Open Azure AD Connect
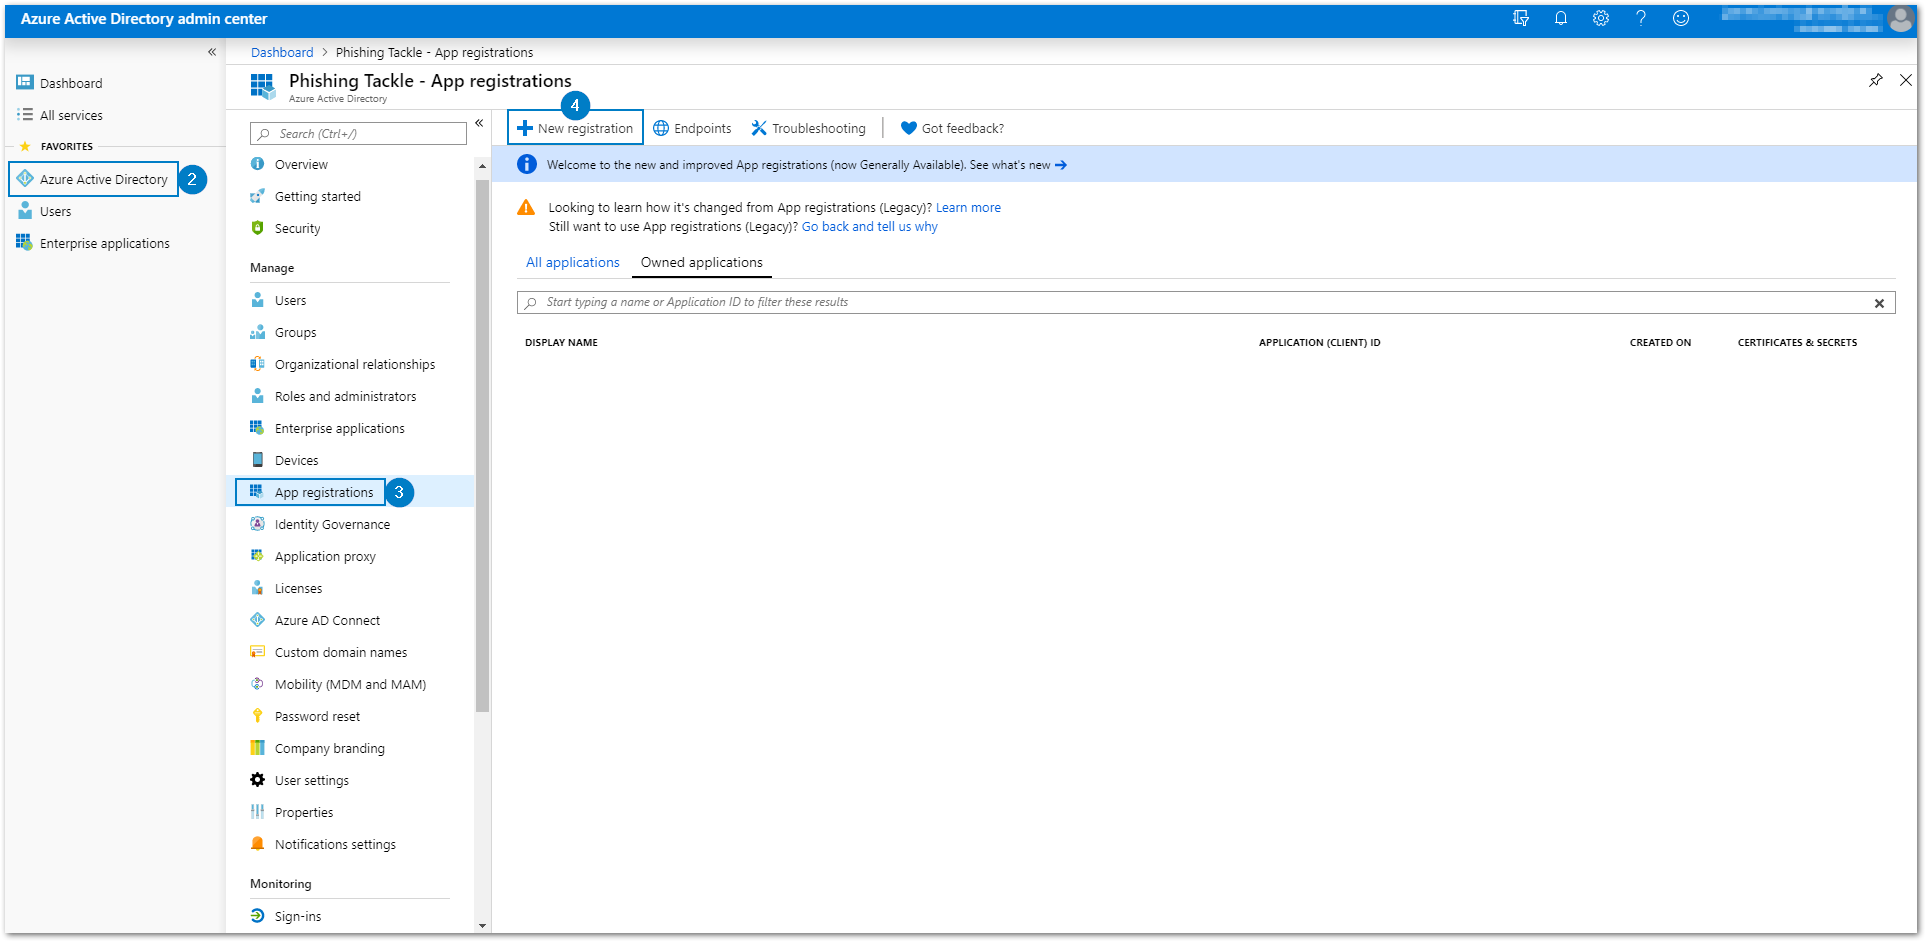 point(327,620)
